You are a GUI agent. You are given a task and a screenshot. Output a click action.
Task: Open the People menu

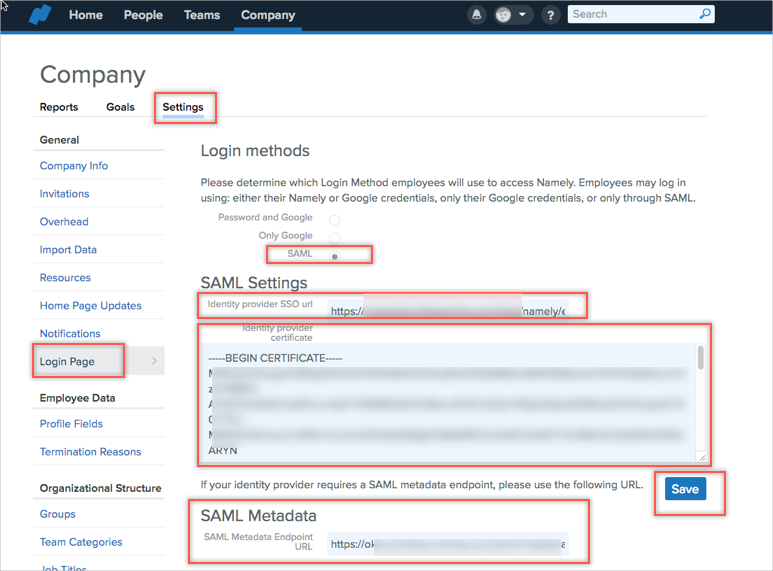tap(143, 15)
